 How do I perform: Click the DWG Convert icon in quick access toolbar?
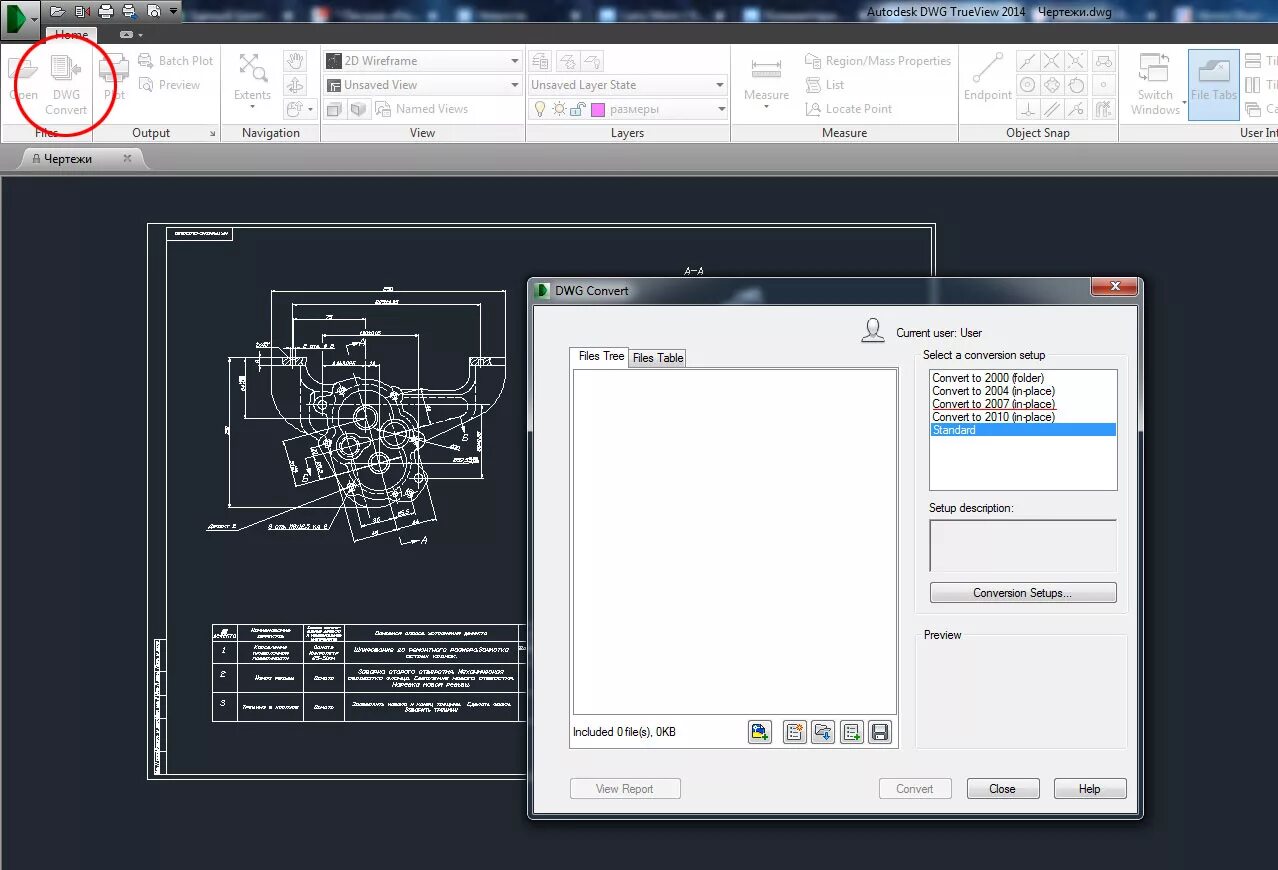[x=82, y=11]
